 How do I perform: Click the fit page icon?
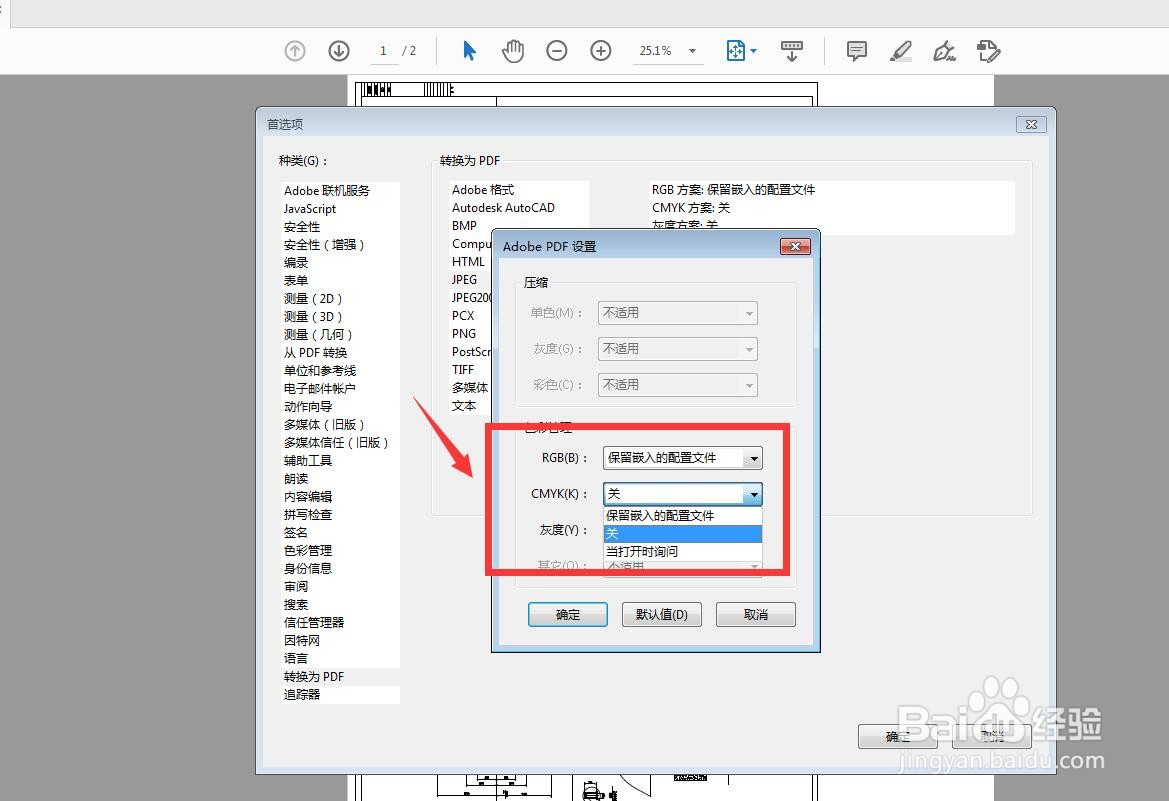735,51
